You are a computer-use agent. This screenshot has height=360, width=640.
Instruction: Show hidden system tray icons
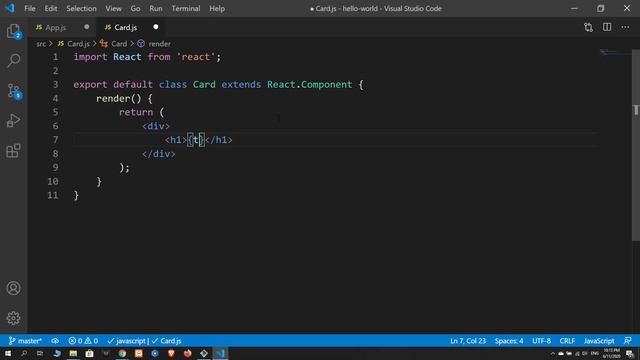tap(553, 353)
